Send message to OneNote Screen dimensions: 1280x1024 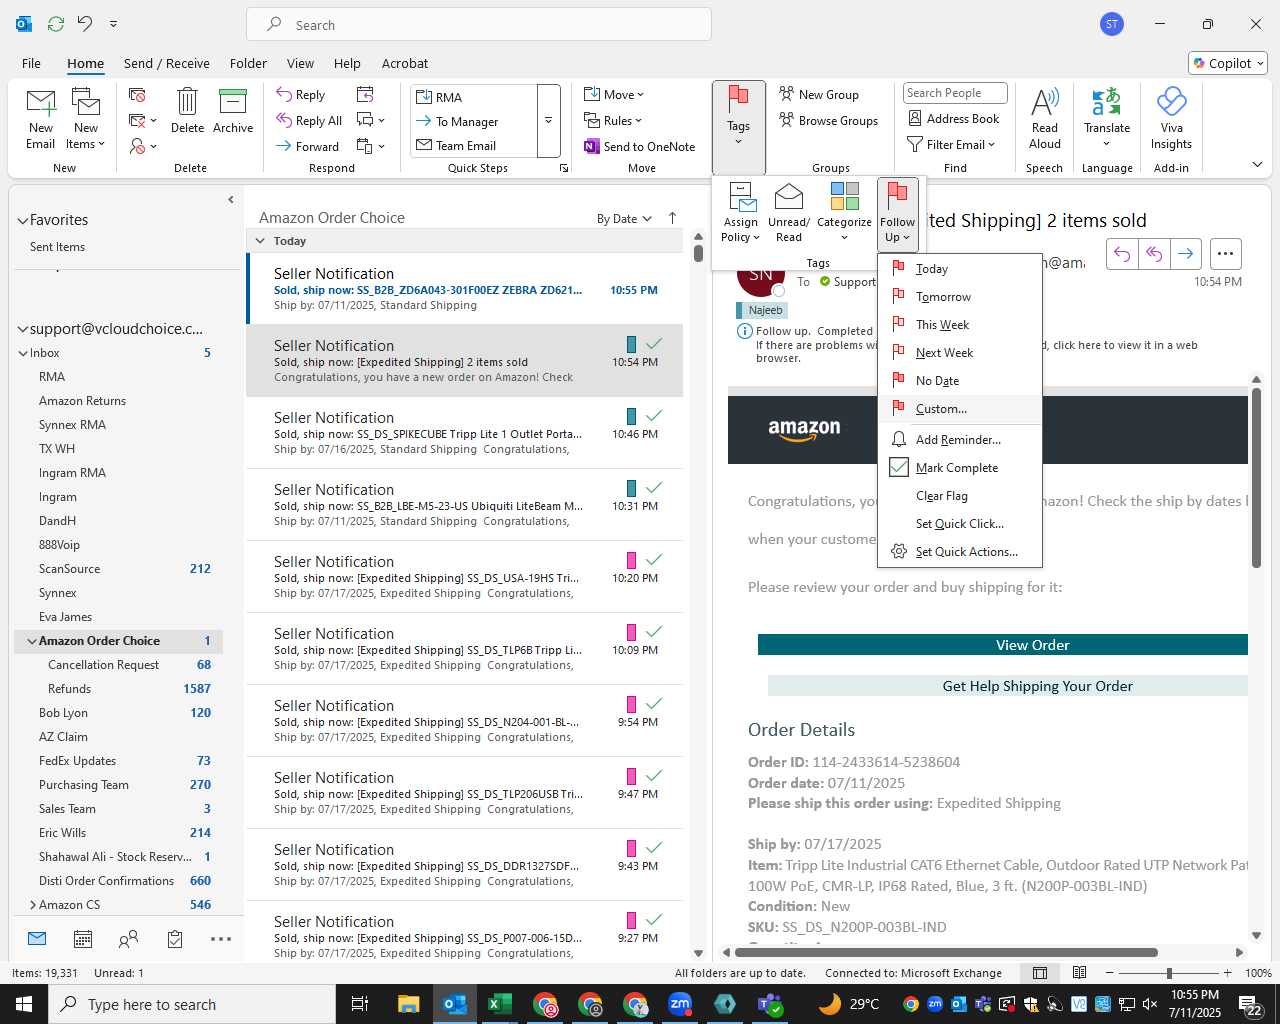[x=640, y=146]
